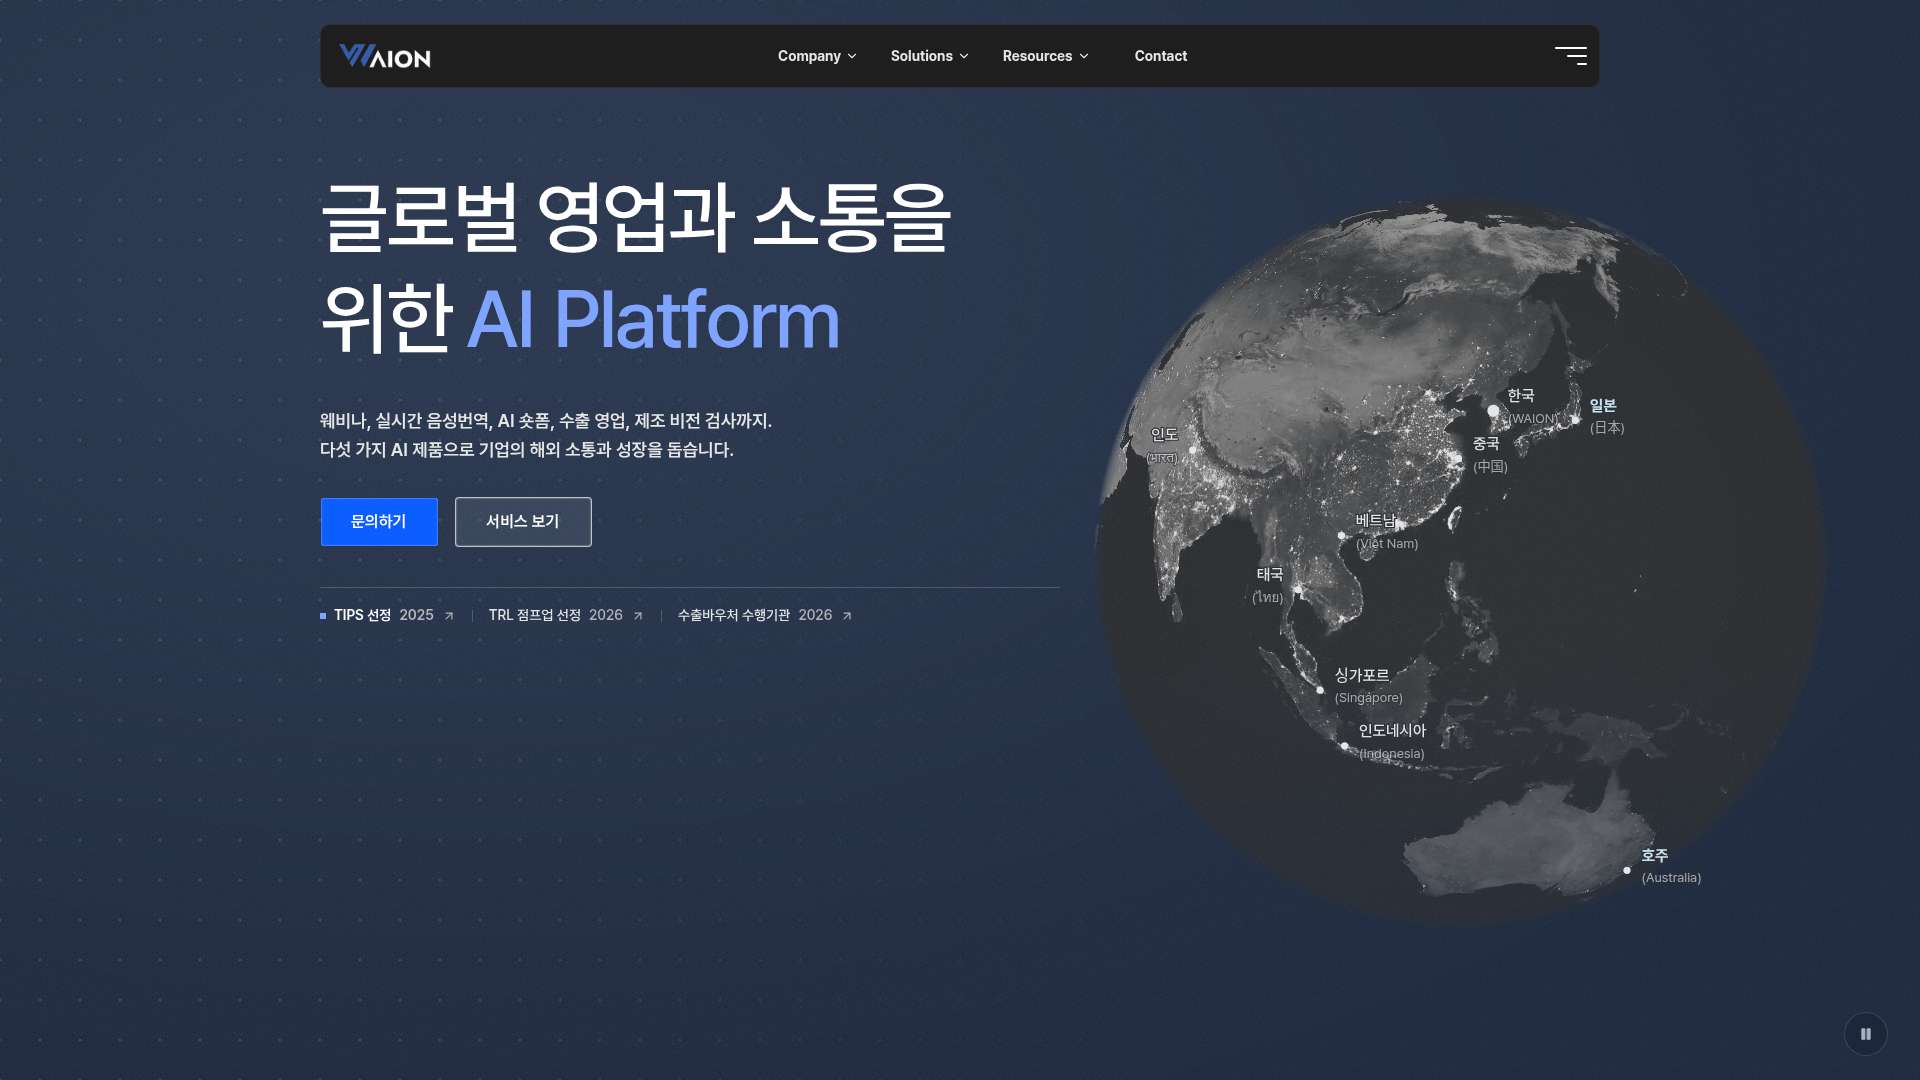Open the TRL 점프업 선정 2026 link
The width and height of the screenshot is (1920, 1080).
(566, 615)
